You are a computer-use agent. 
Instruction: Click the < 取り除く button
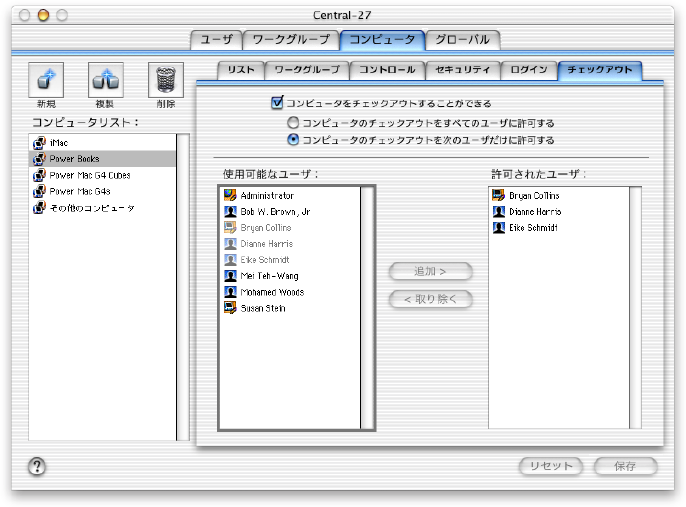point(430,299)
